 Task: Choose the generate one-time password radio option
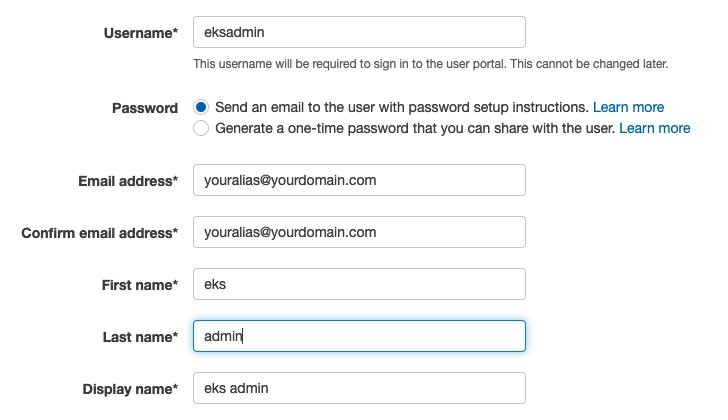point(201,128)
